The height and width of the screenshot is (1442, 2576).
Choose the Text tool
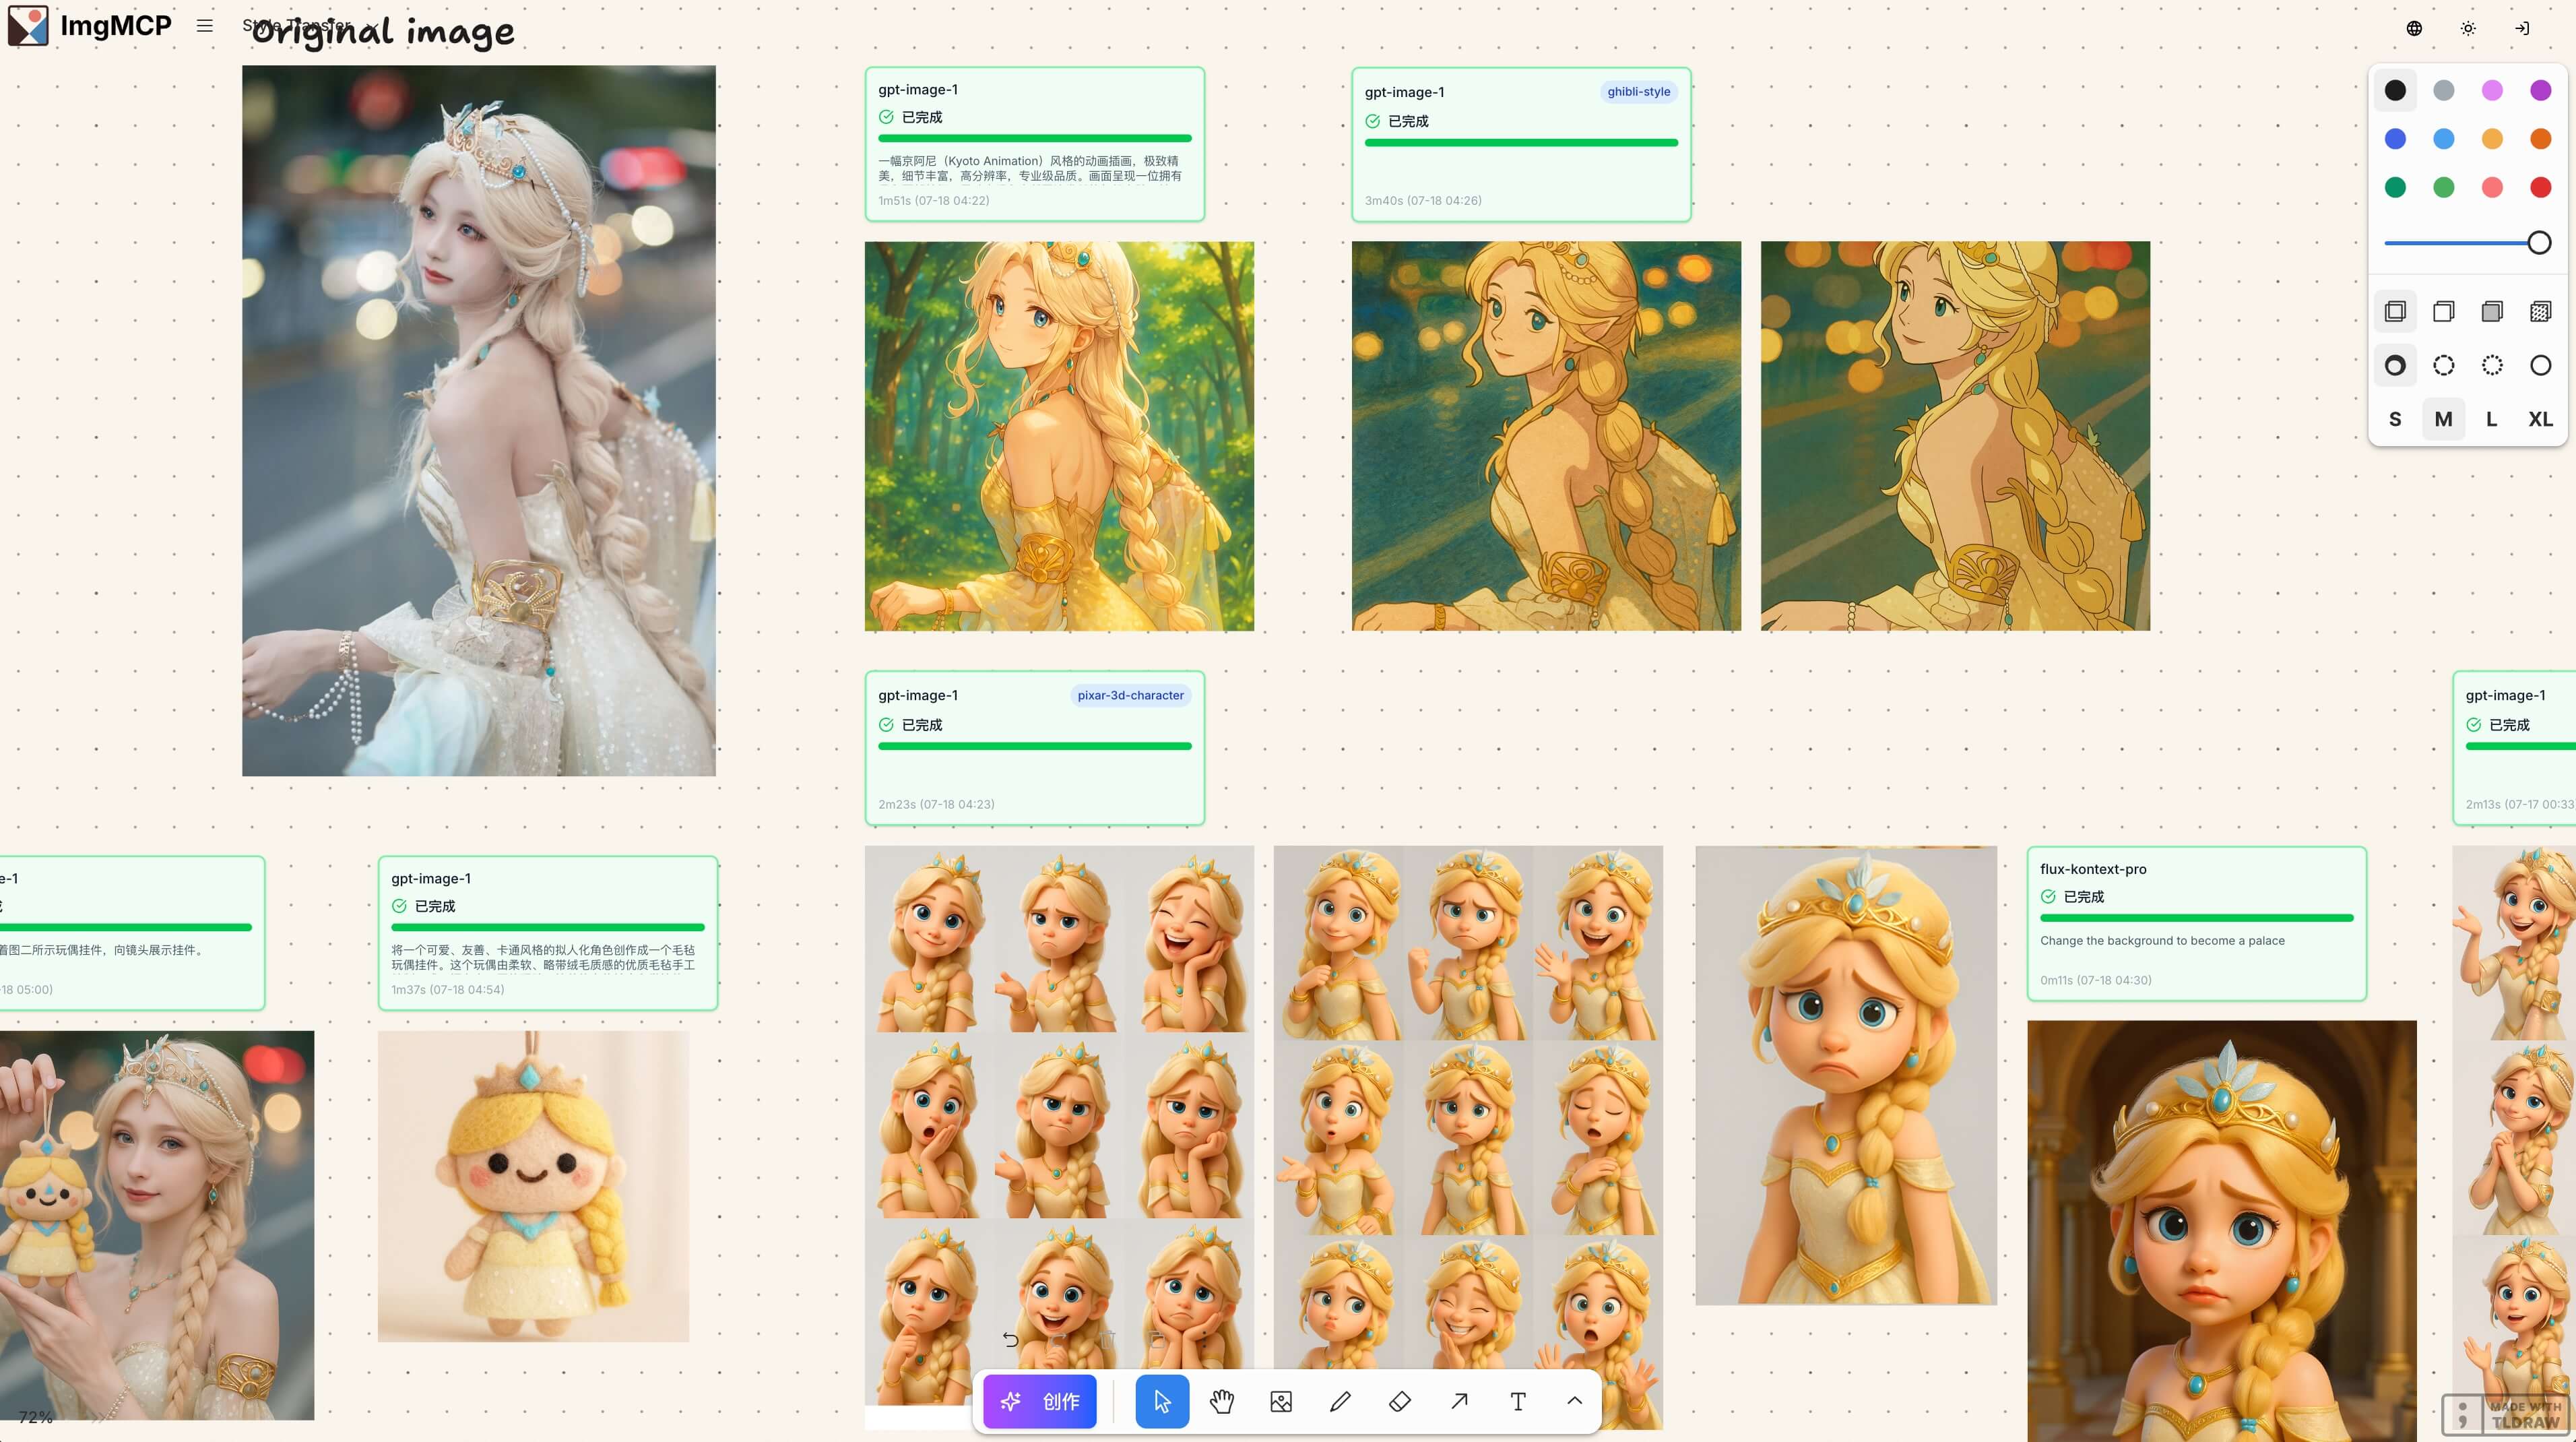tap(1518, 1401)
